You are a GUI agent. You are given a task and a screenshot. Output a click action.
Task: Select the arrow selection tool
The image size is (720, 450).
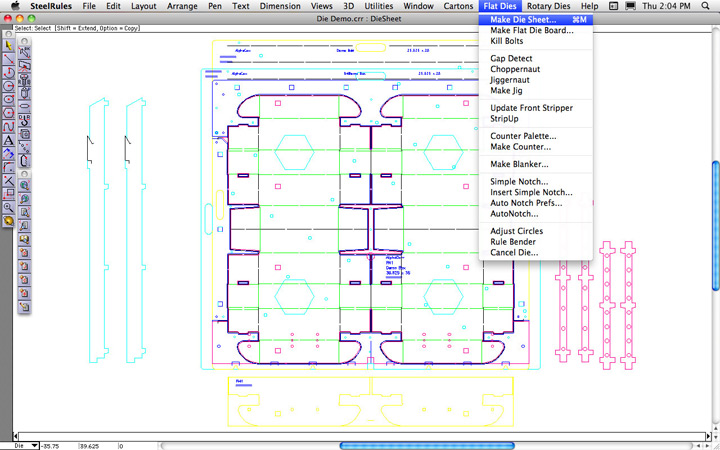(9, 46)
